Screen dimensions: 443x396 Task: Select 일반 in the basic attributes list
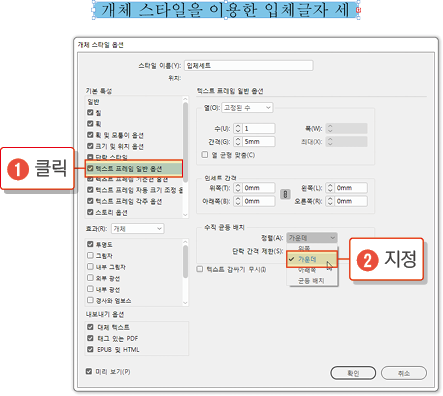[x=93, y=101]
